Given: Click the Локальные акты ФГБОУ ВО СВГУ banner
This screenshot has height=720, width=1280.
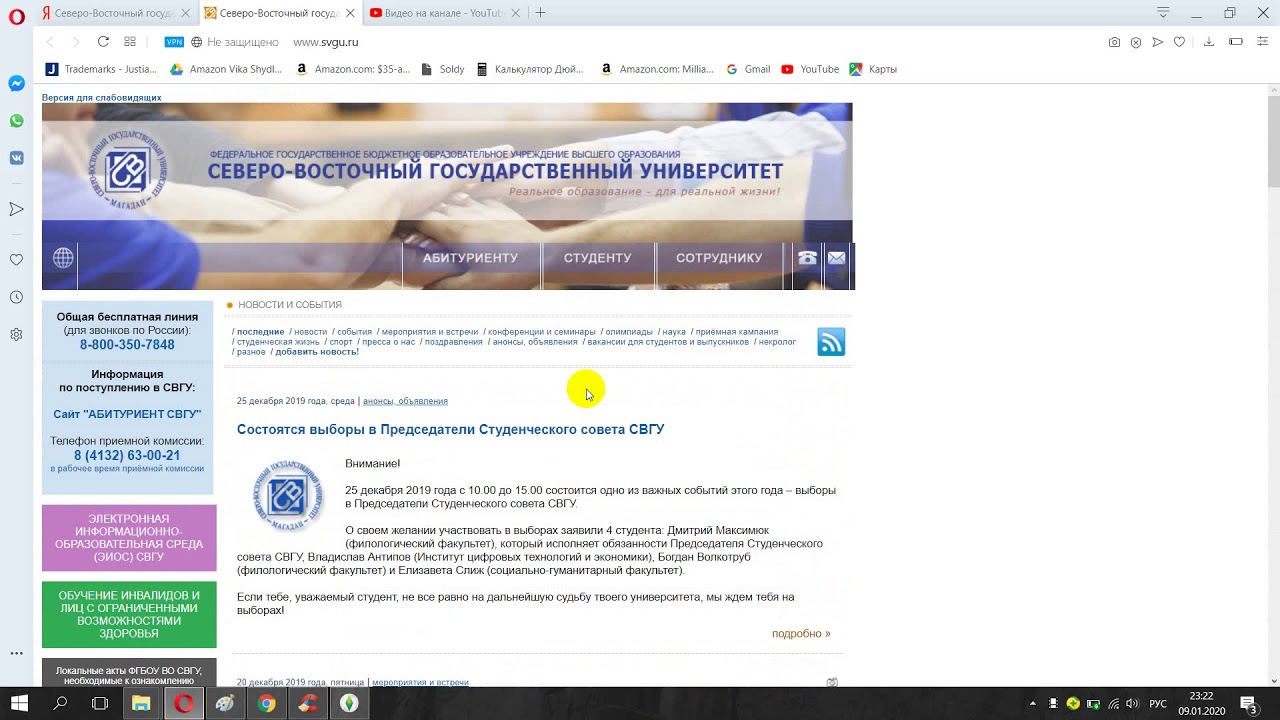Looking at the screenshot, I should point(129,673).
